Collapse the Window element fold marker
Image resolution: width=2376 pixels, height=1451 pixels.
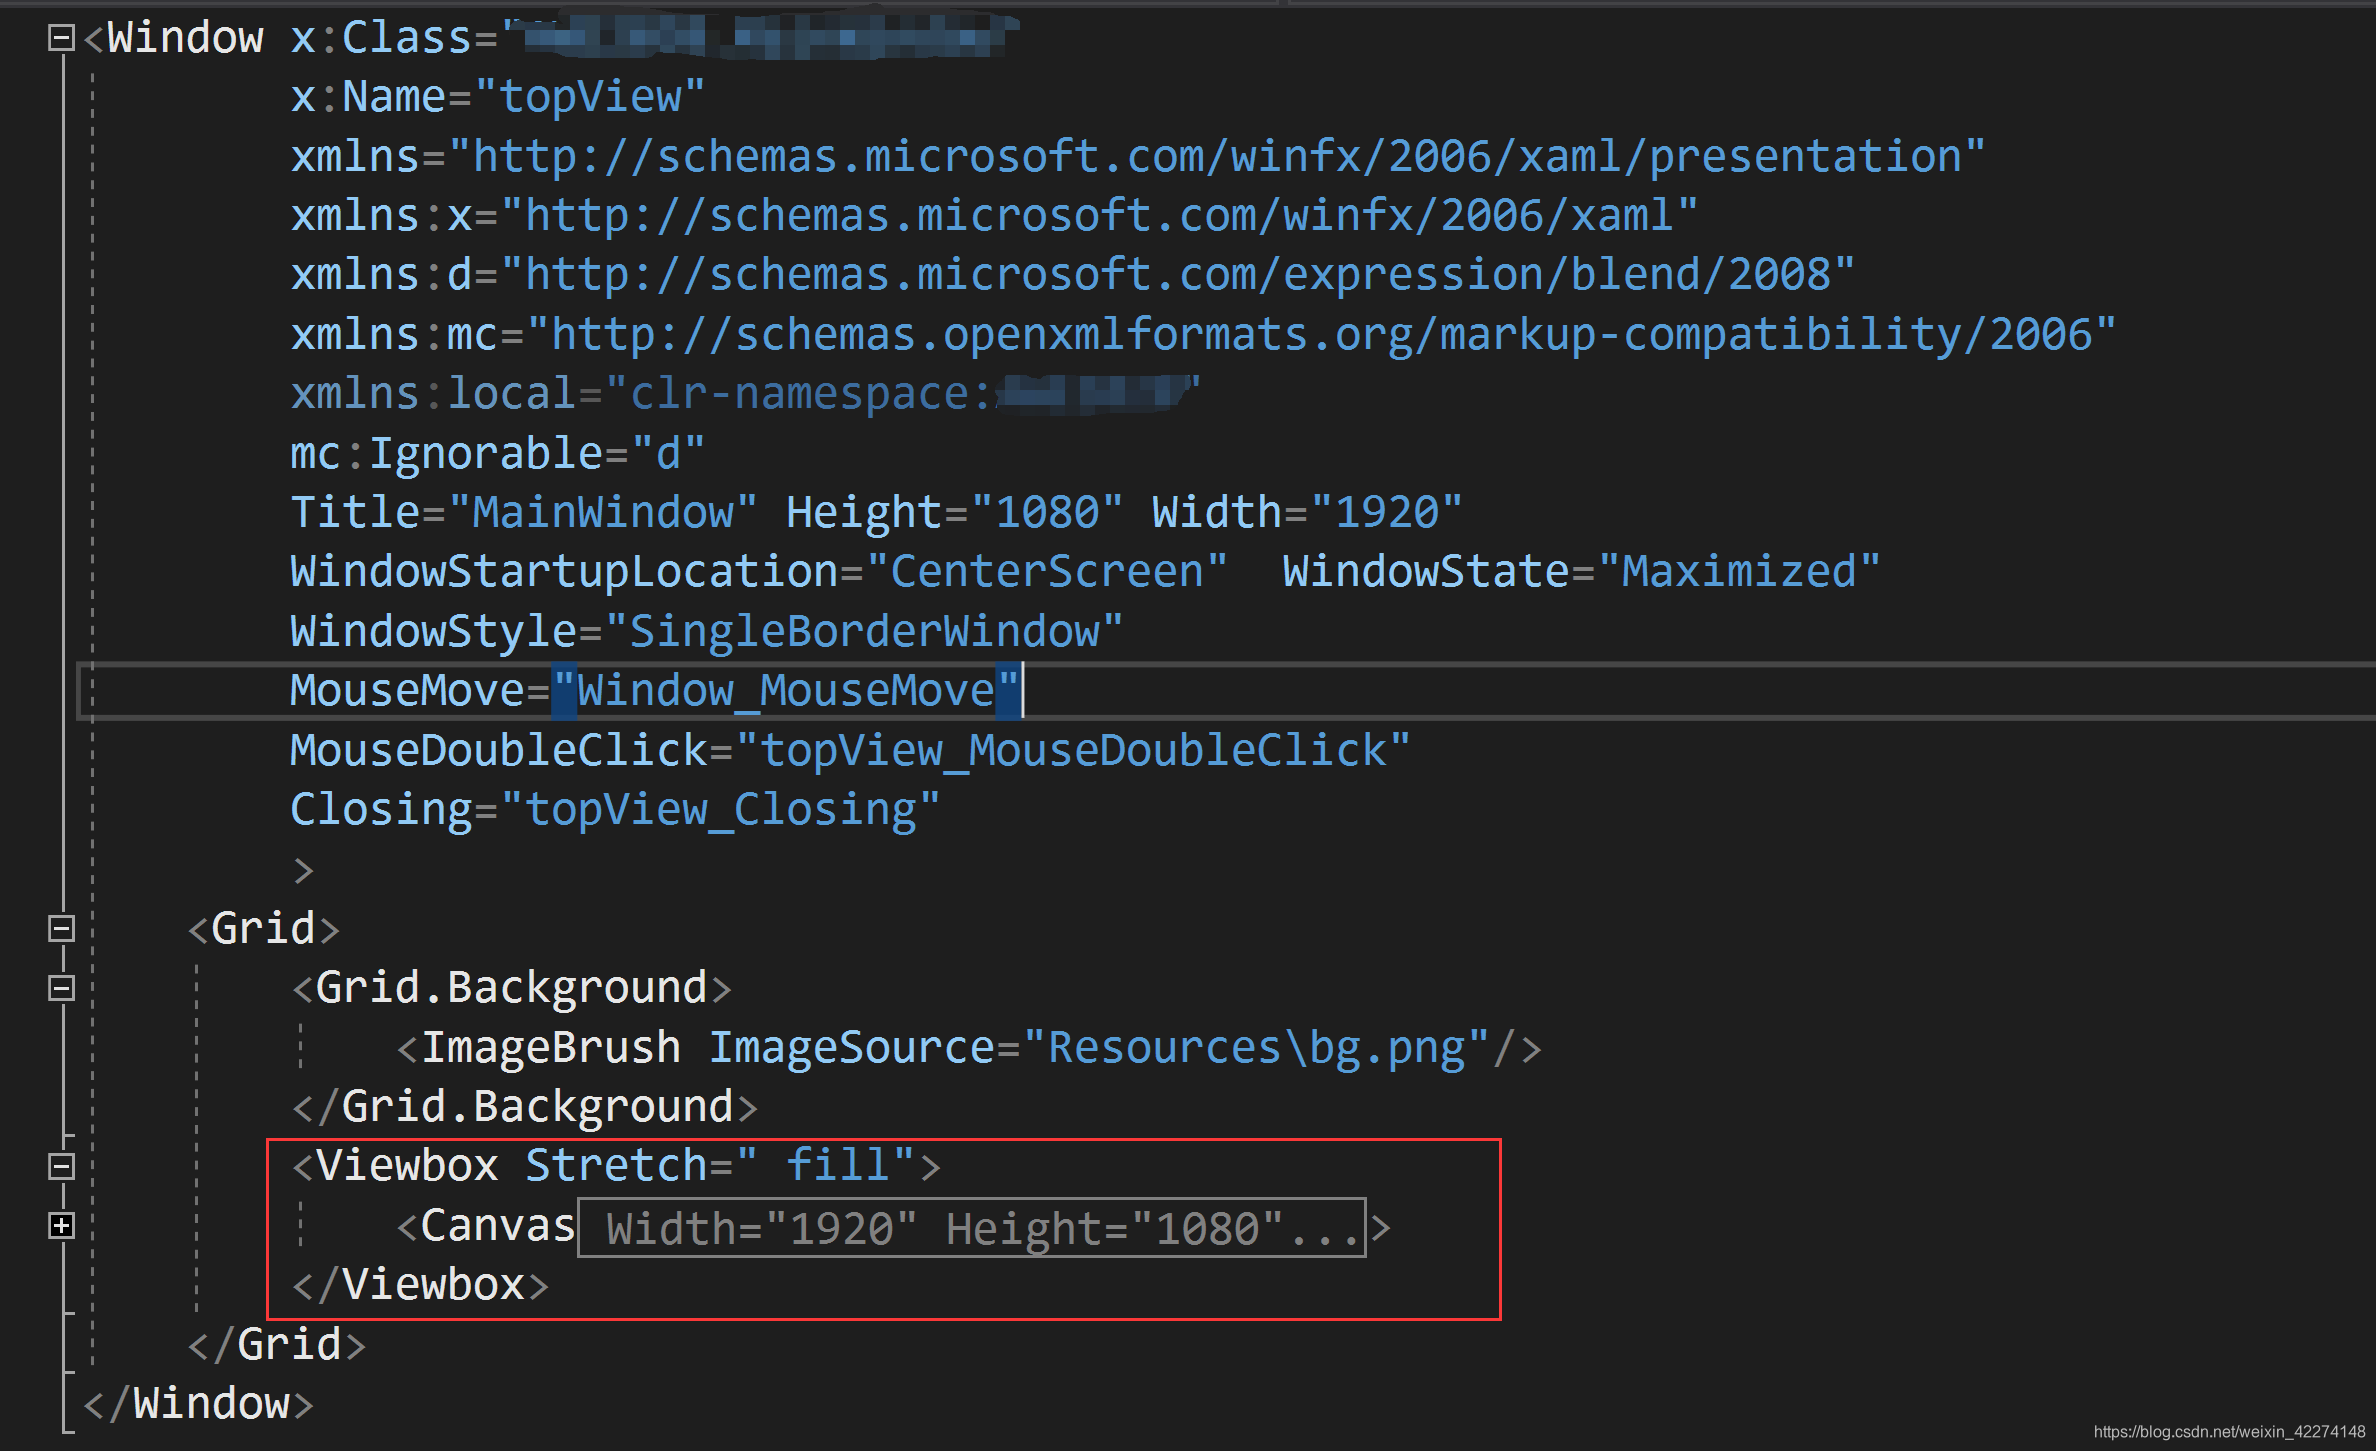[x=61, y=38]
